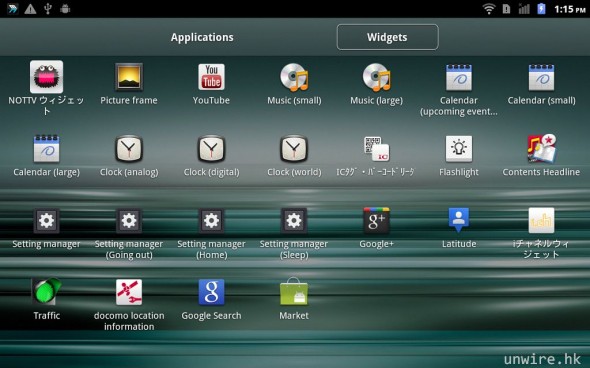This screenshot has width=590, height=368.
Task: Open the Contents Headline widget
Action: (541, 148)
